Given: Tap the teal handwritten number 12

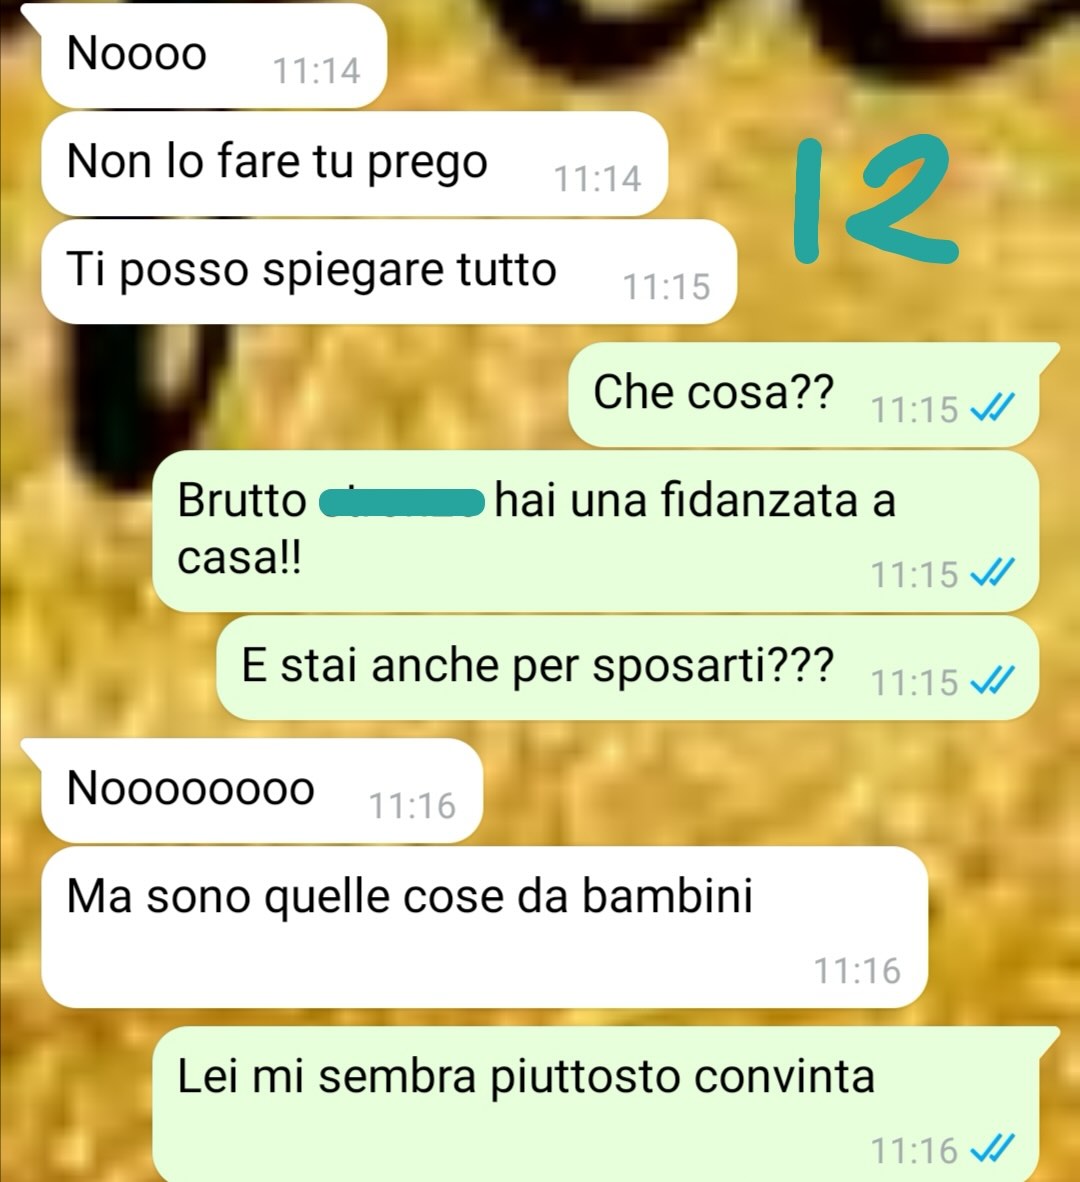Looking at the screenshot, I should [876, 199].
